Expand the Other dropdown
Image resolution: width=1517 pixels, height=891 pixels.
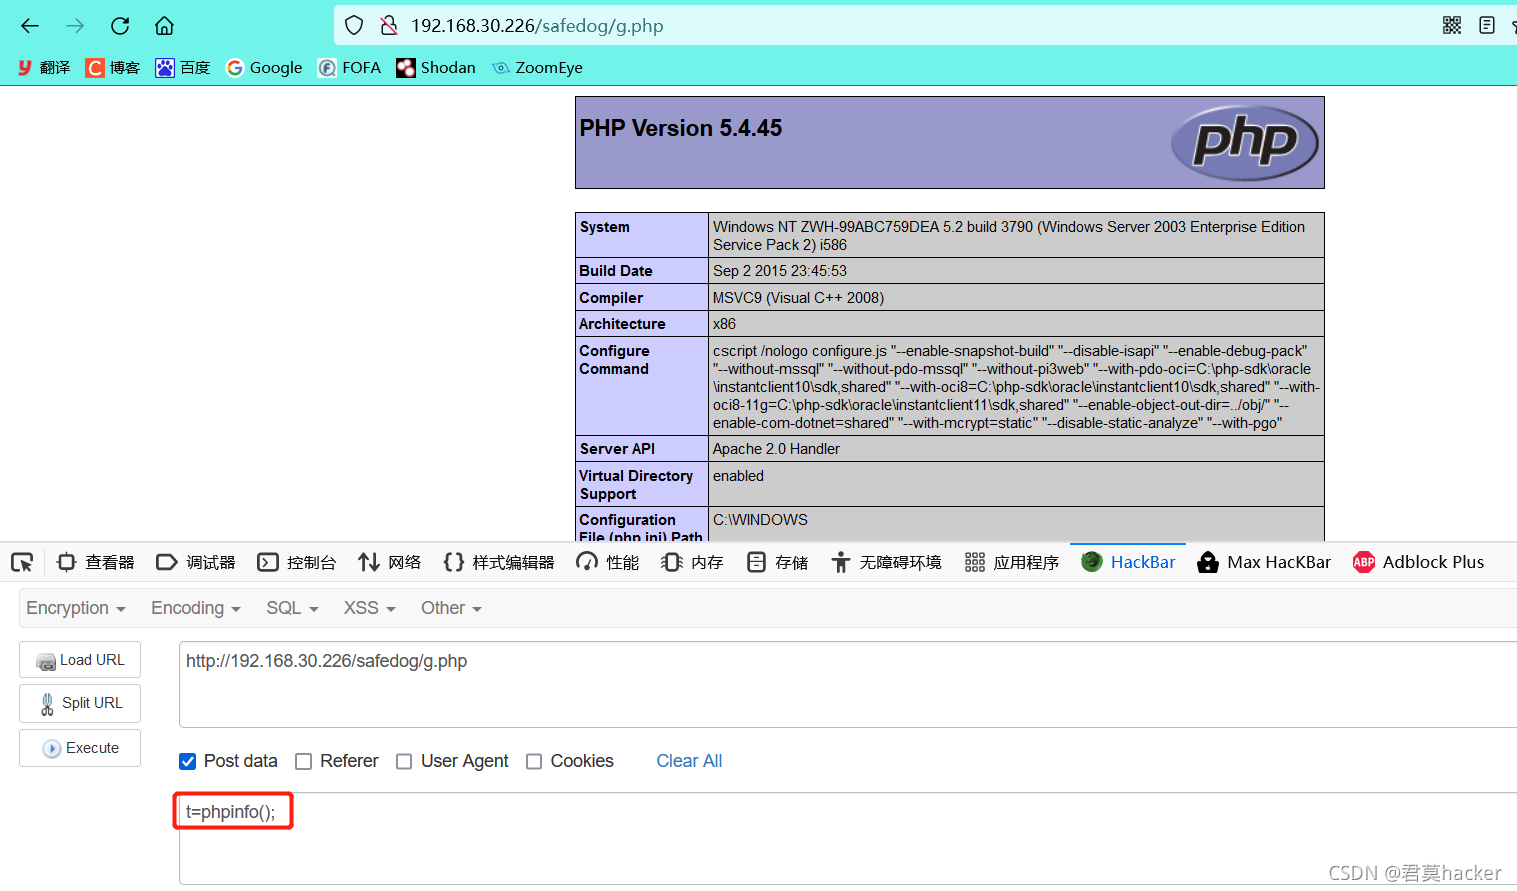pyautogui.click(x=451, y=608)
